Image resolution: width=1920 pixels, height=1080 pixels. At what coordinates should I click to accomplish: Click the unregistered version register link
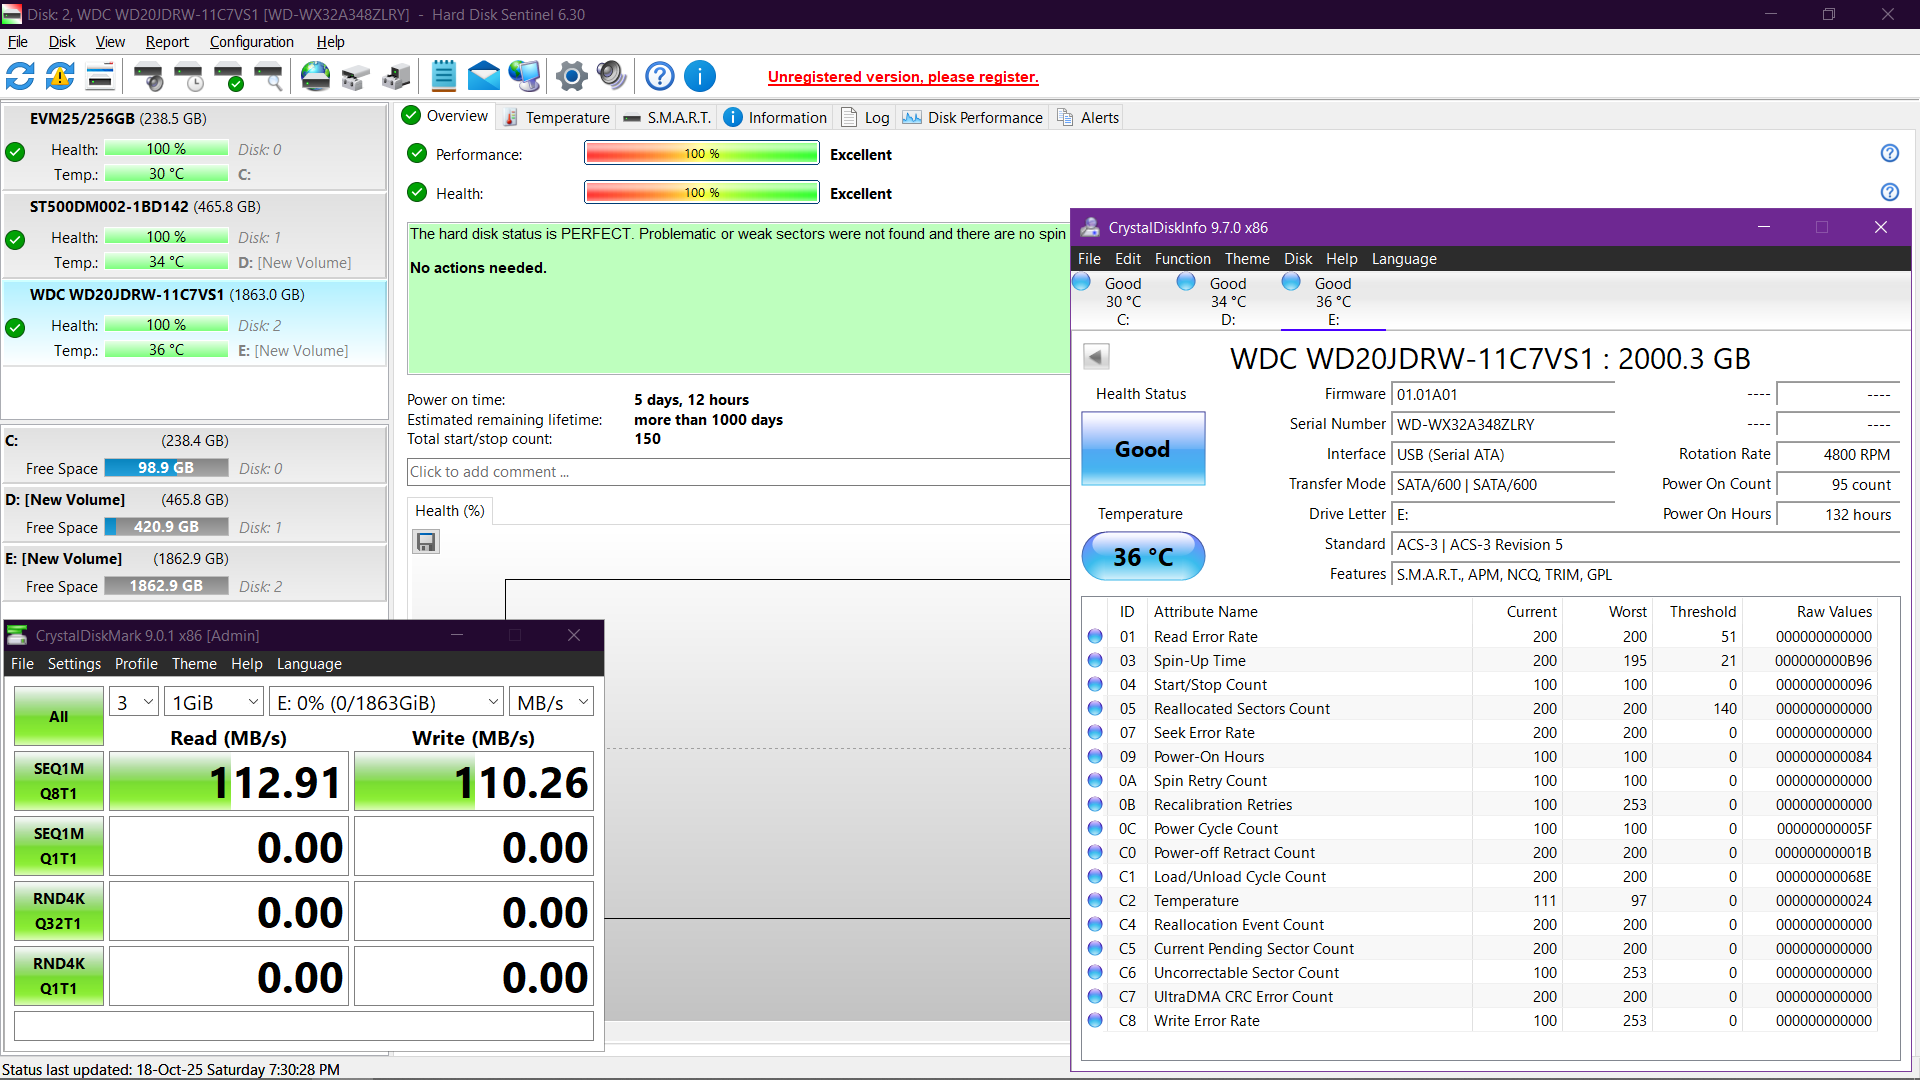pyautogui.click(x=902, y=77)
